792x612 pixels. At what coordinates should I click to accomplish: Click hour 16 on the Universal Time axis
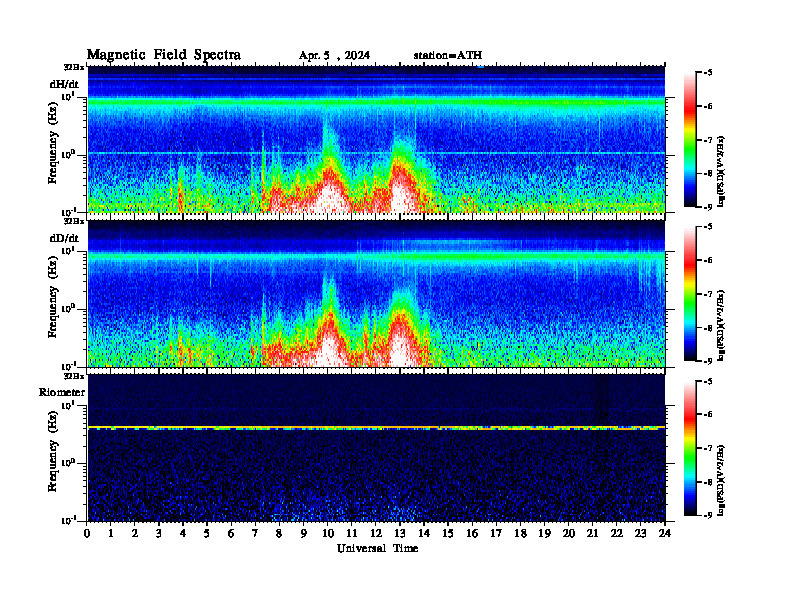(472, 534)
